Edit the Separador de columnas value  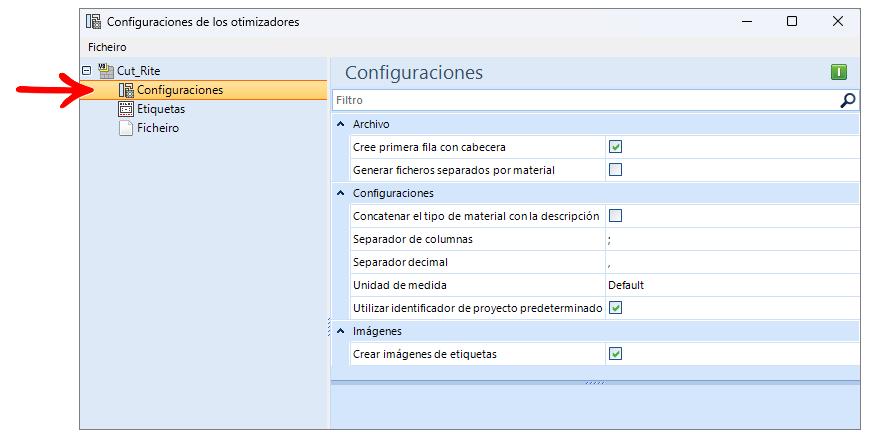coord(732,239)
